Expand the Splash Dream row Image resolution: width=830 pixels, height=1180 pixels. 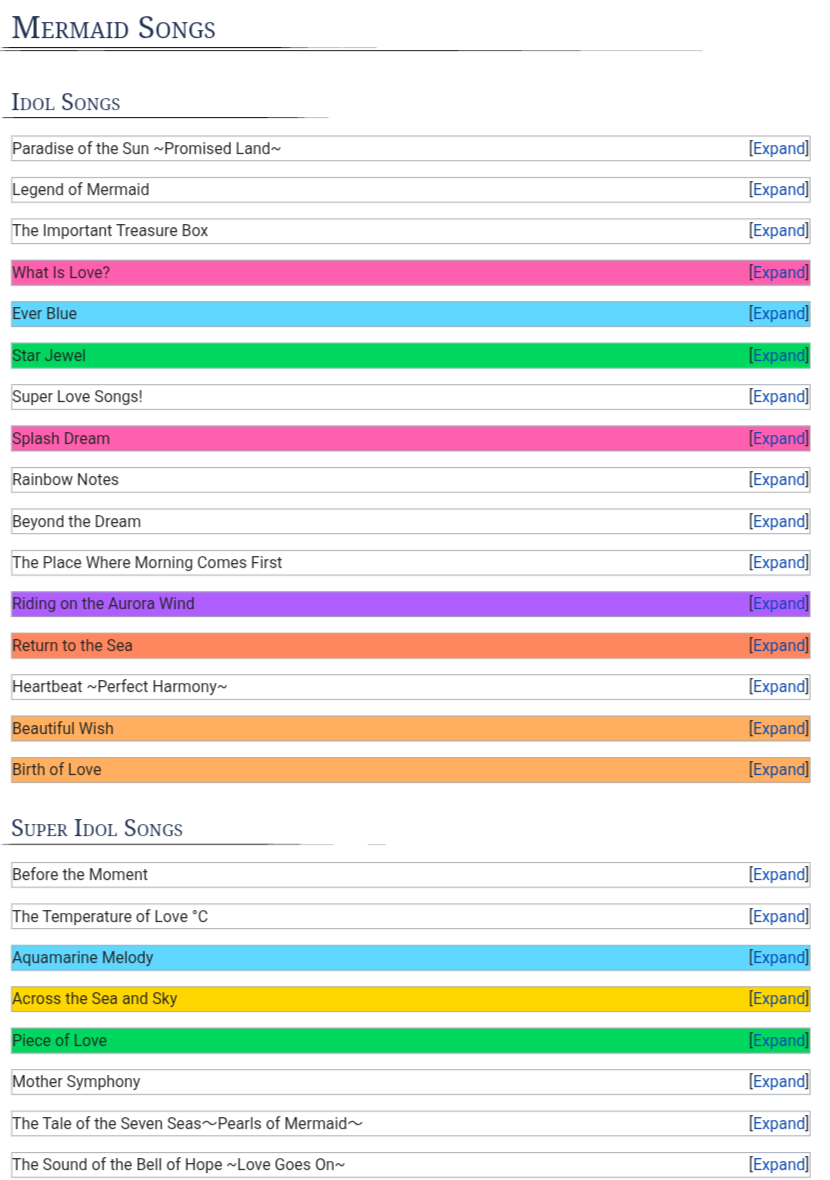pos(779,439)
